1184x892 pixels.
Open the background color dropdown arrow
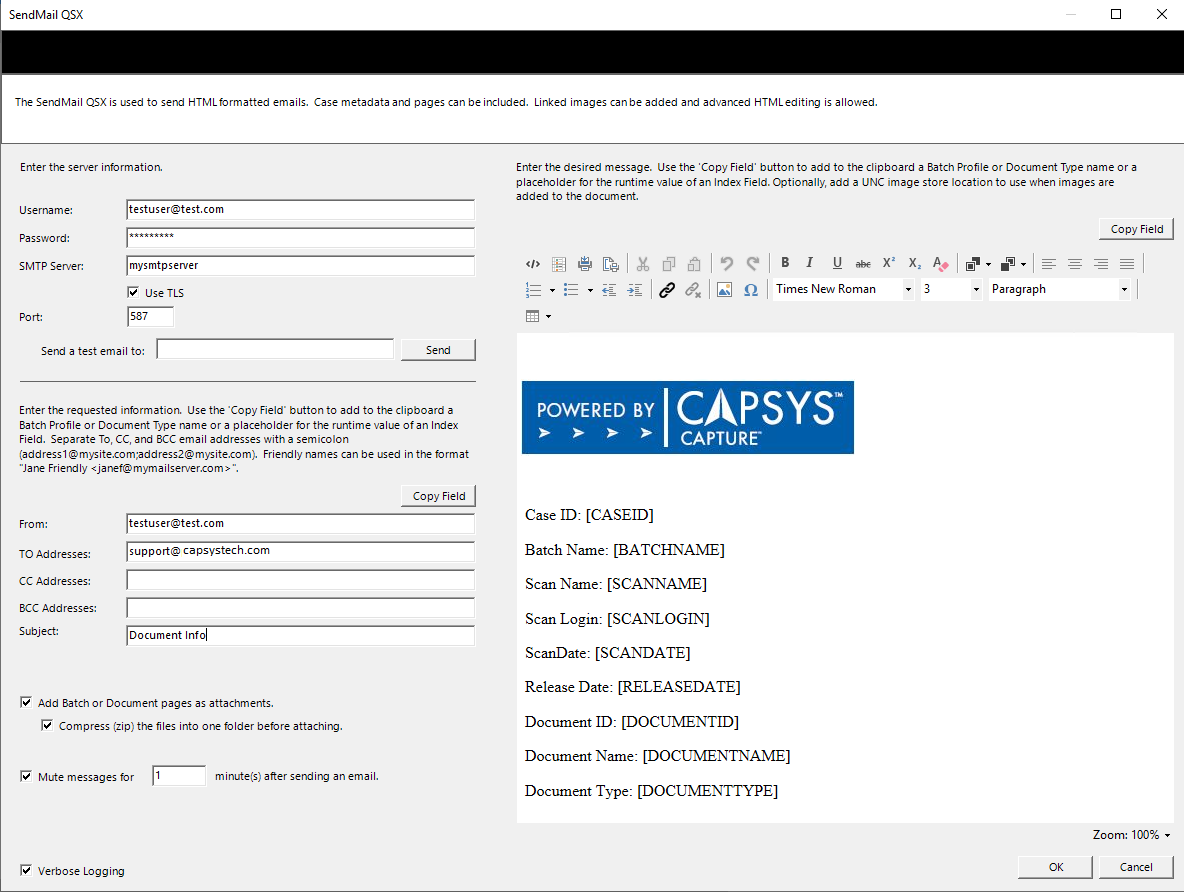click(x=1023, y=264)
